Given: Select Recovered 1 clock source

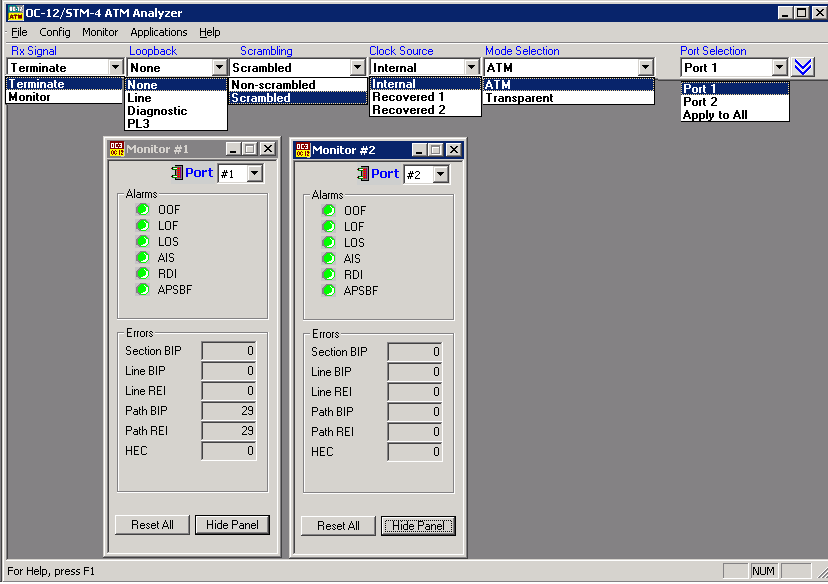Looking at the screenshot, I should (x=425, y=97).
